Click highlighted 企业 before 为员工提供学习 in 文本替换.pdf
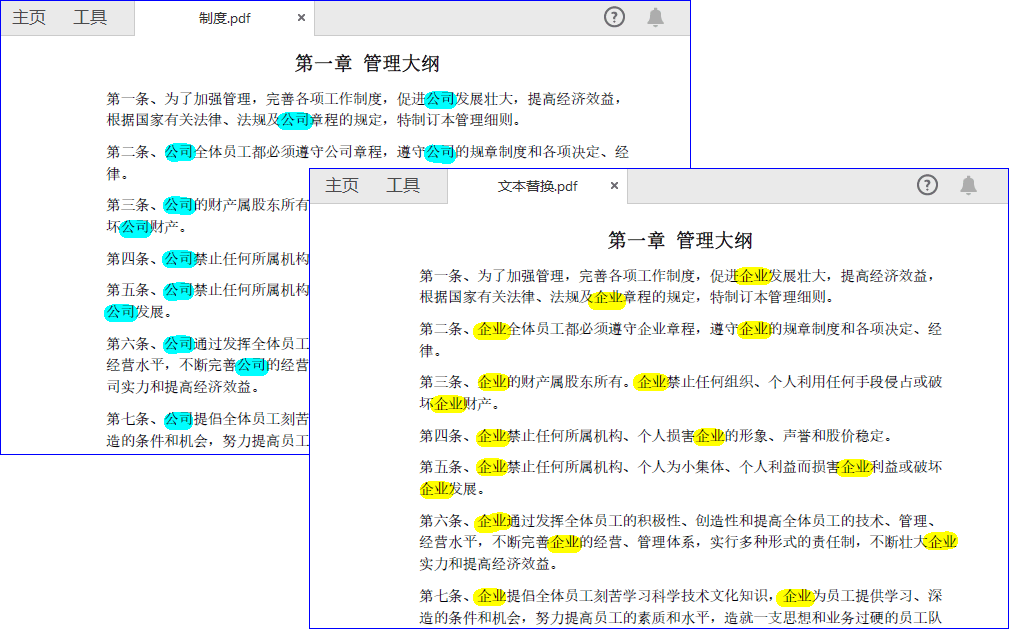This screenshot has width=1010, height=631. pyautogui.click(x=796, y=597)
